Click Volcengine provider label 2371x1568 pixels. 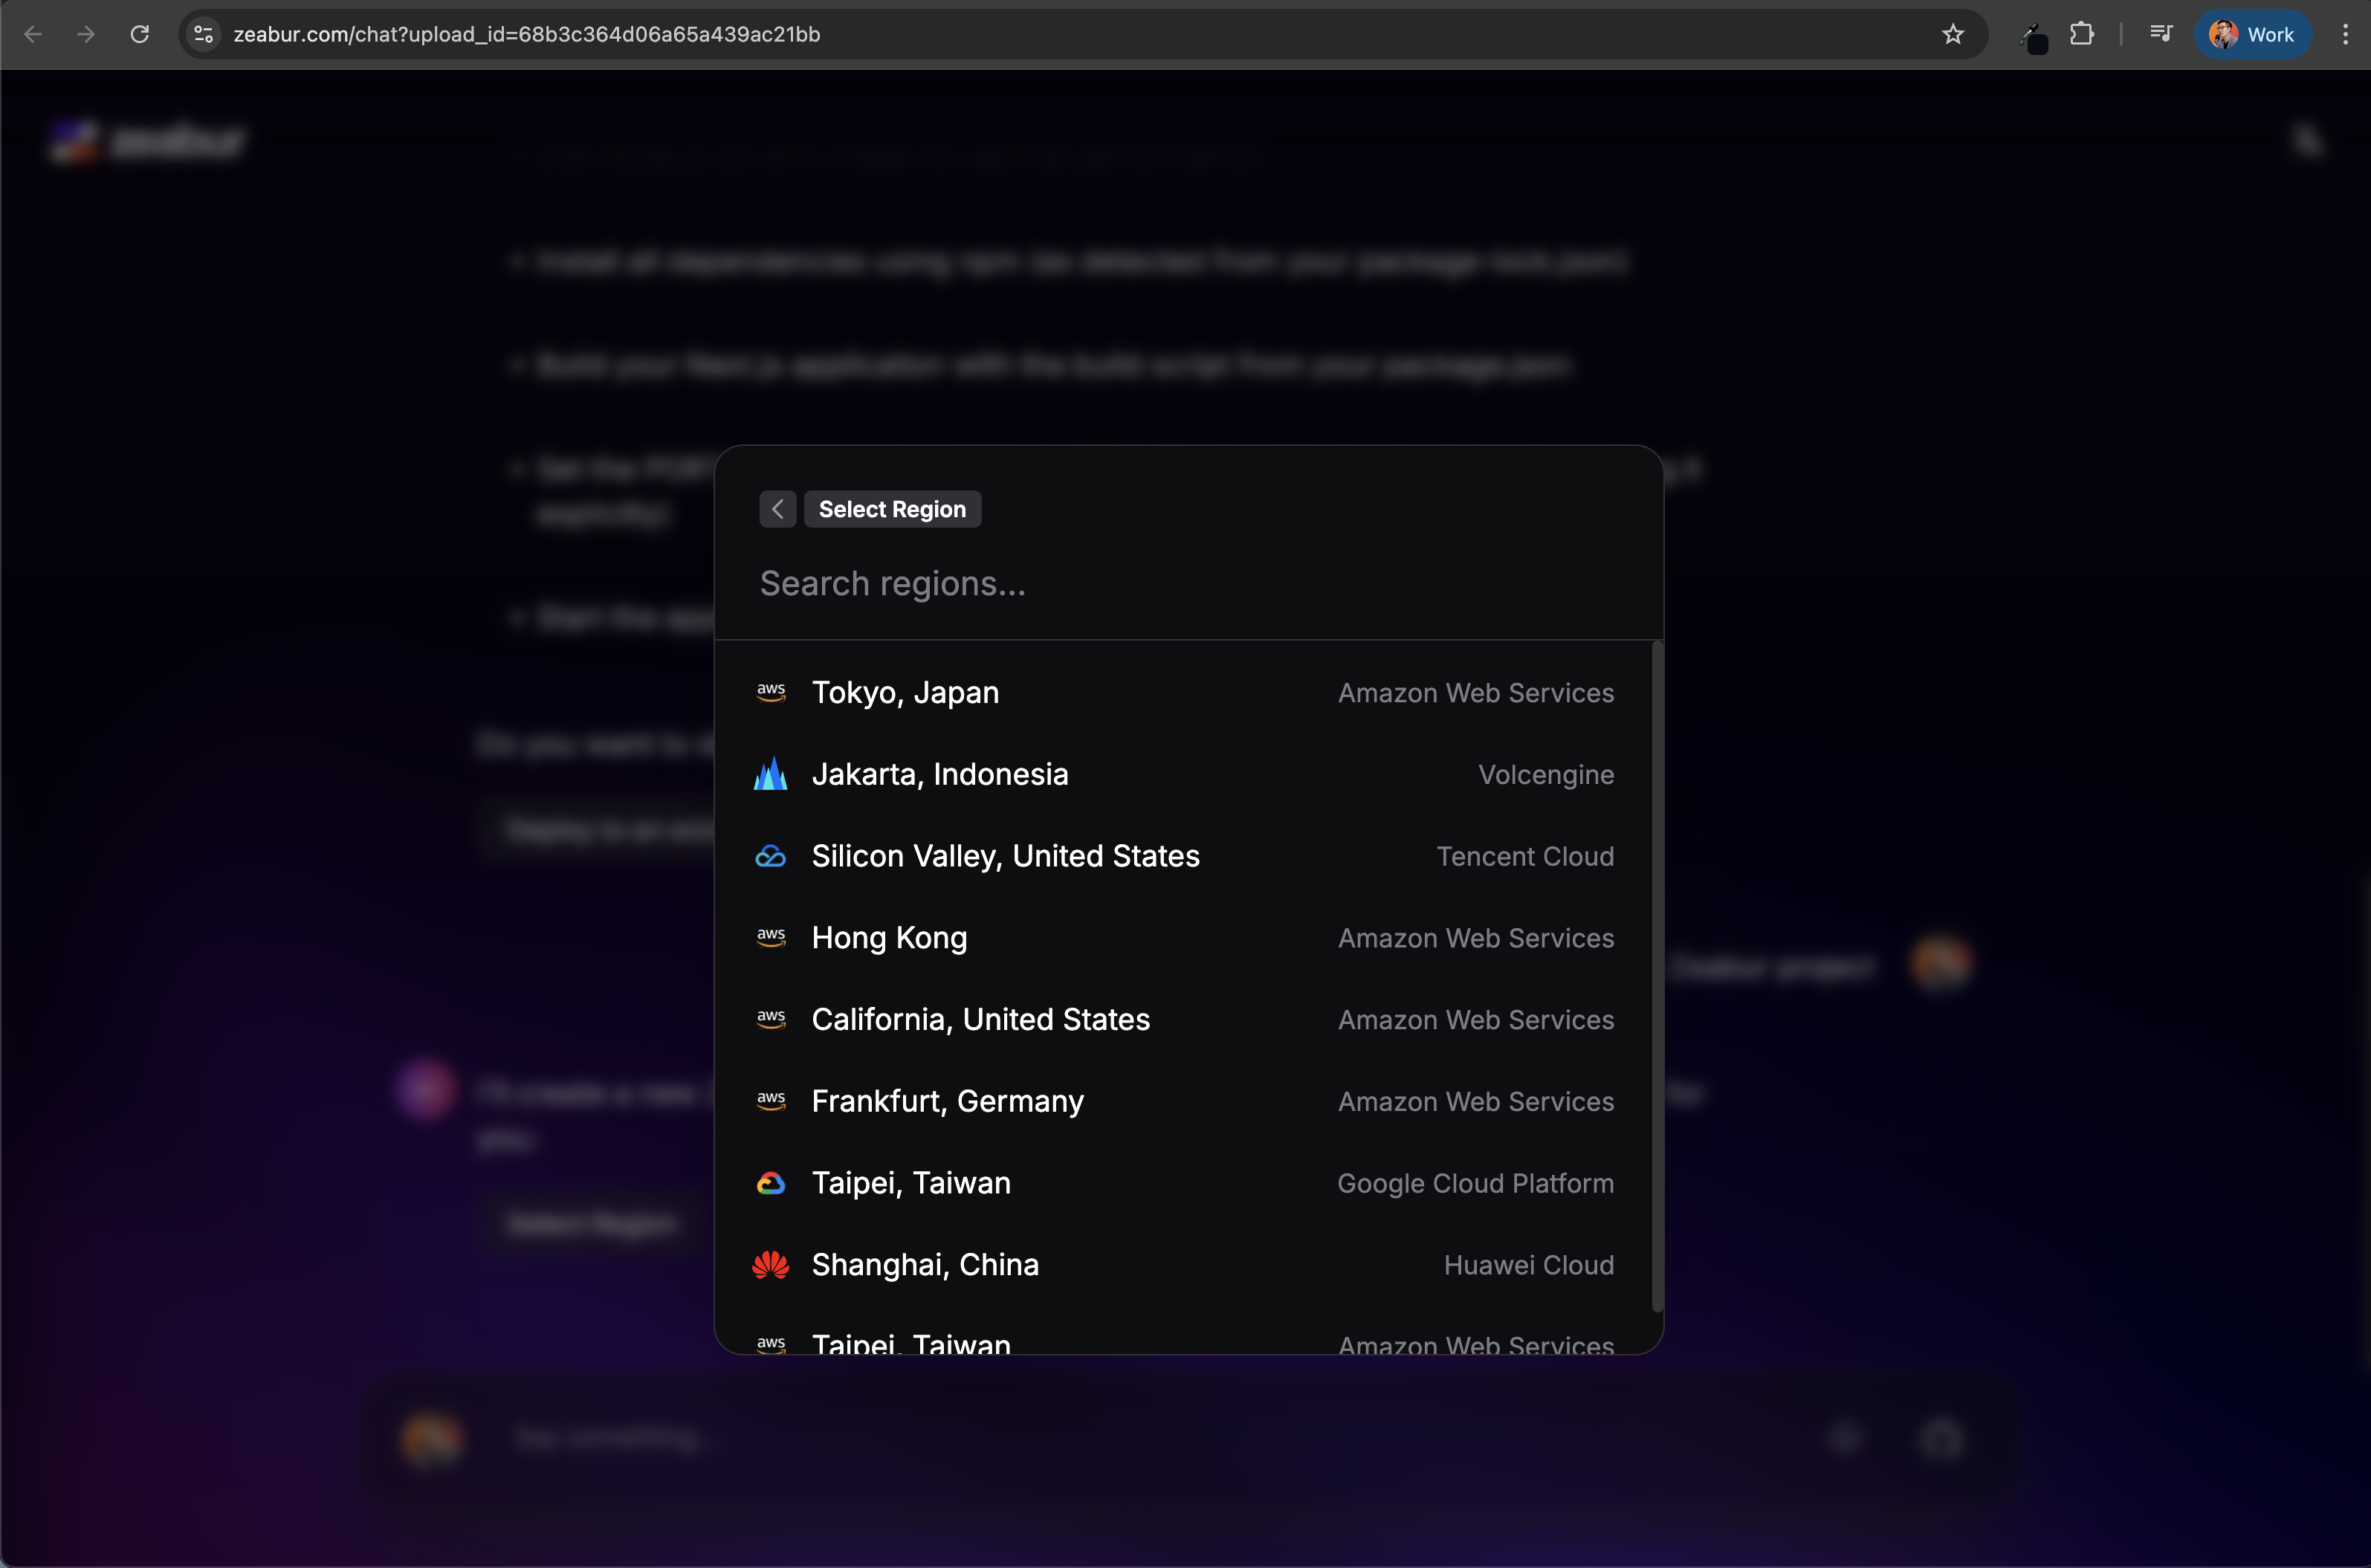[1546, 775]
